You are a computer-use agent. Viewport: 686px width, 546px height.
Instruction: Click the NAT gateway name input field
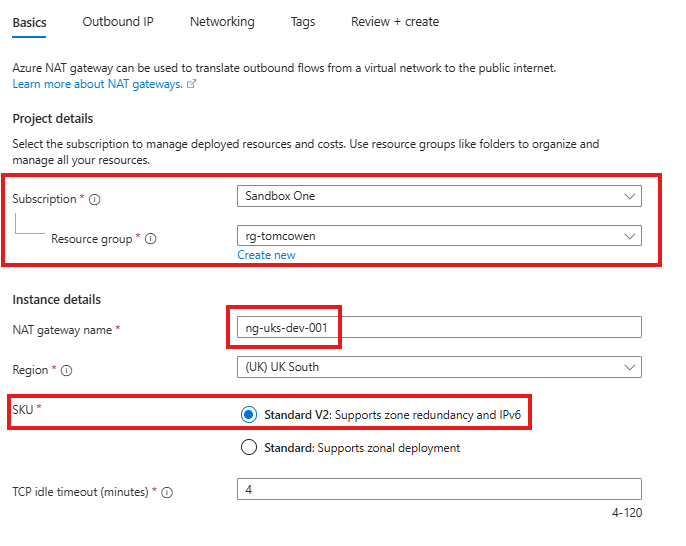(439, 327)
